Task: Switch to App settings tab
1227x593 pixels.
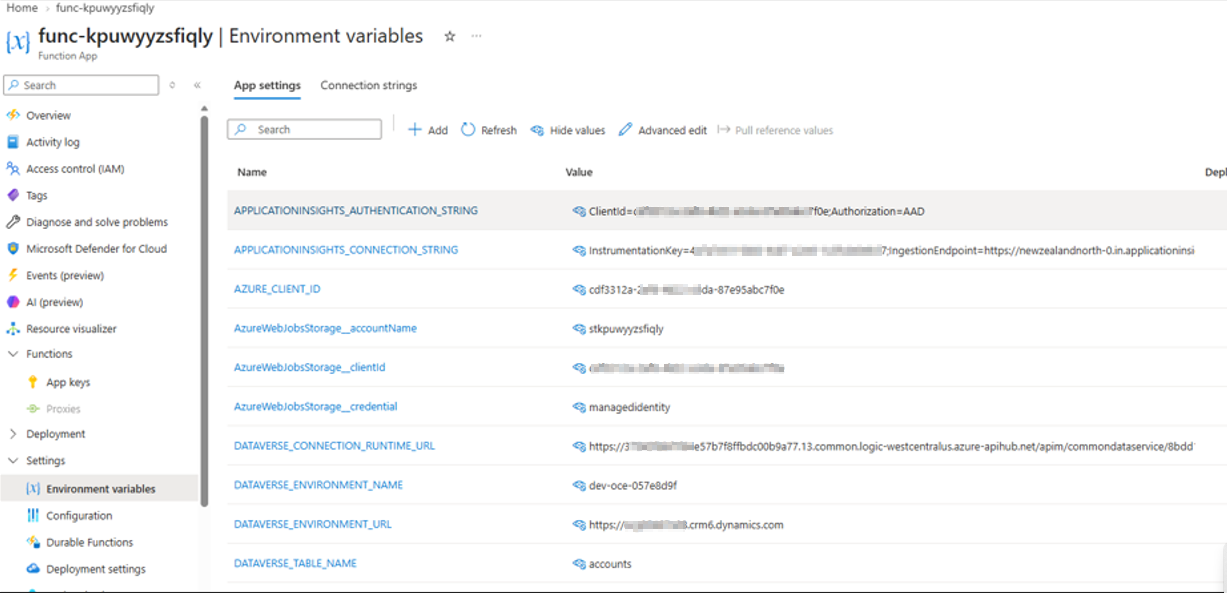Action: tap(267, 86)
